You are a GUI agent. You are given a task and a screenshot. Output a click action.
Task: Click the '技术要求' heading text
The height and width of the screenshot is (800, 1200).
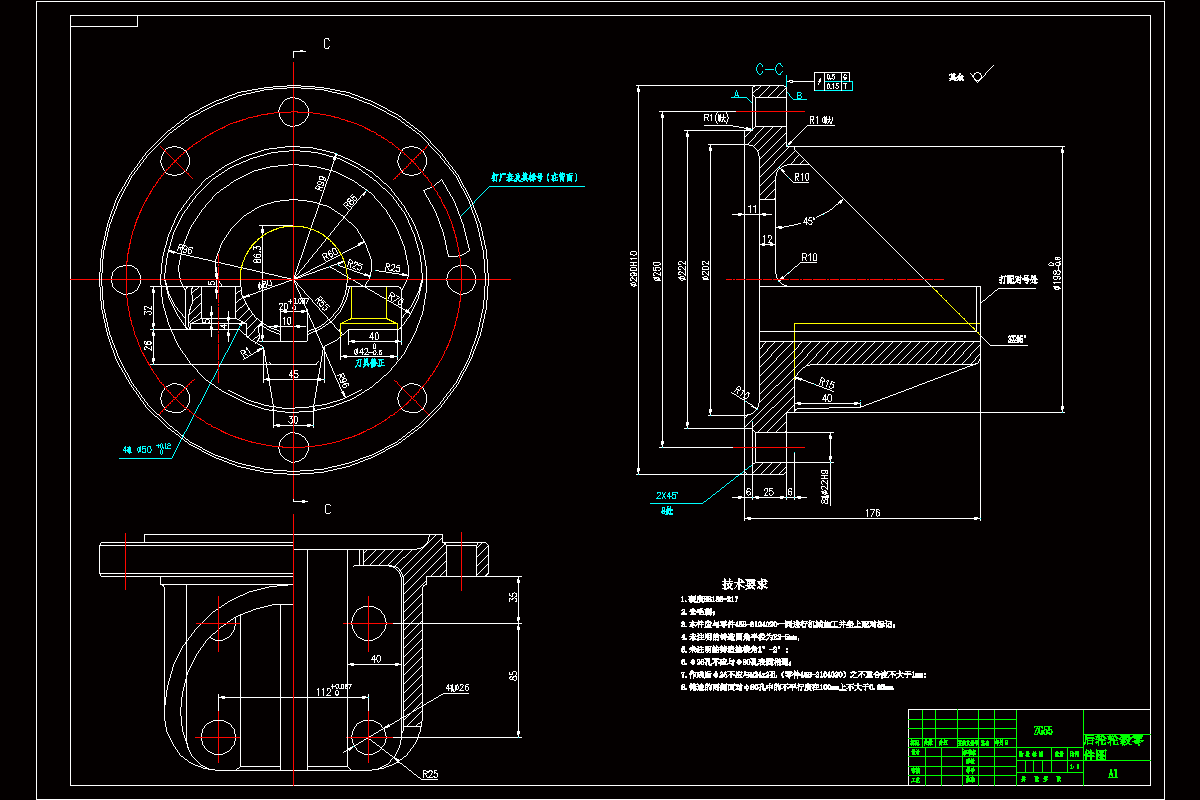pyautogui.click(x=745, y=584)
